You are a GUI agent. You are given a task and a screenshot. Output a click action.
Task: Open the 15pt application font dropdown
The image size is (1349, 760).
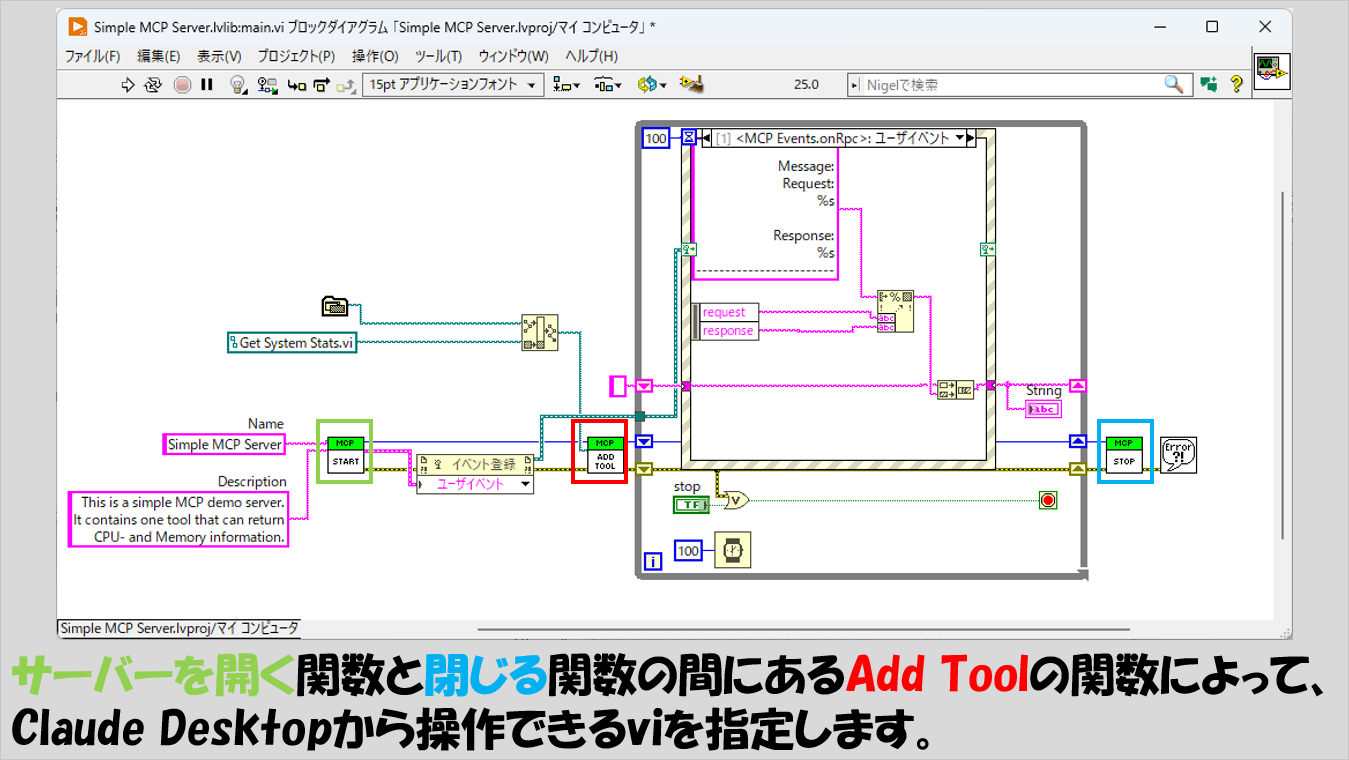tap(454, 85)
